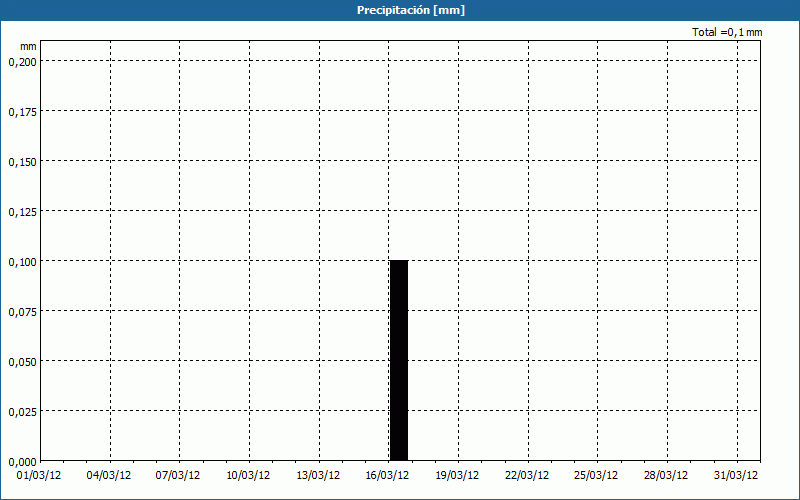
Task: Click the 0,000 y-axis label
Action: tap(22, 462)
